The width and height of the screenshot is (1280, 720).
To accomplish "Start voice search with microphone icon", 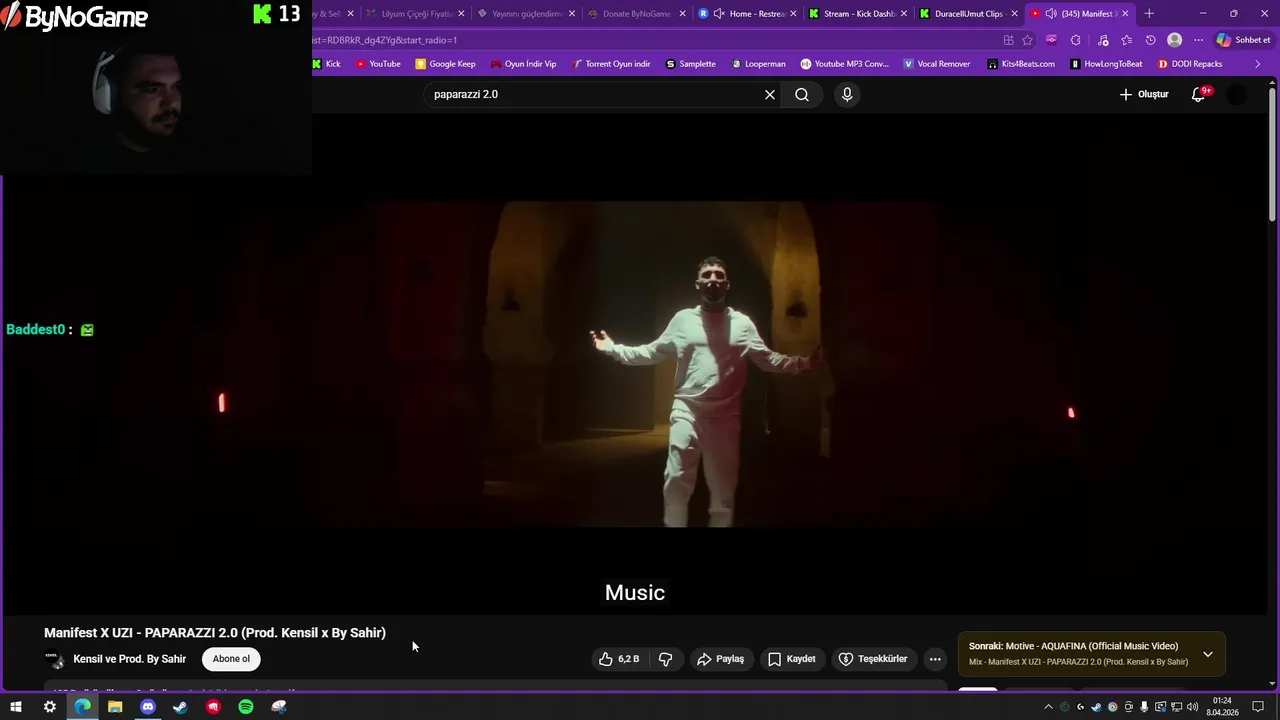I will [x=847, y=94].
